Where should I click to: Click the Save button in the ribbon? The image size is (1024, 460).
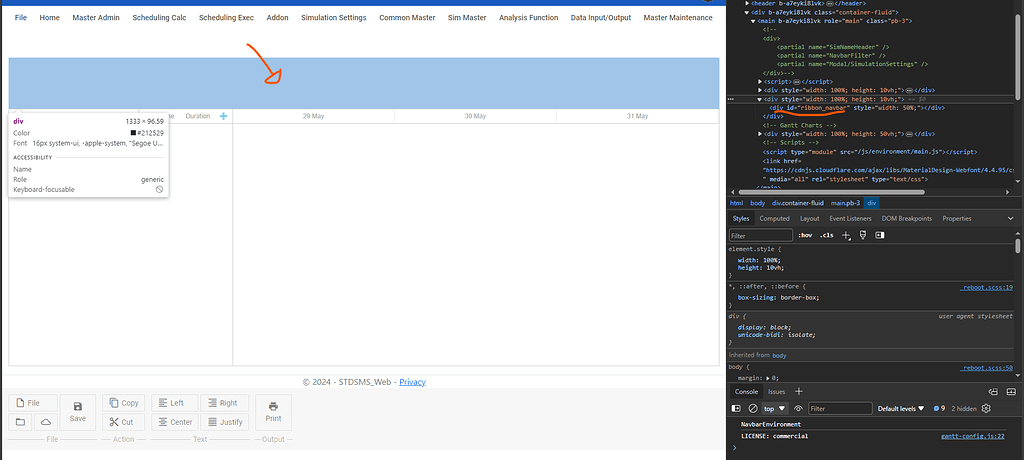coord(77,411)
